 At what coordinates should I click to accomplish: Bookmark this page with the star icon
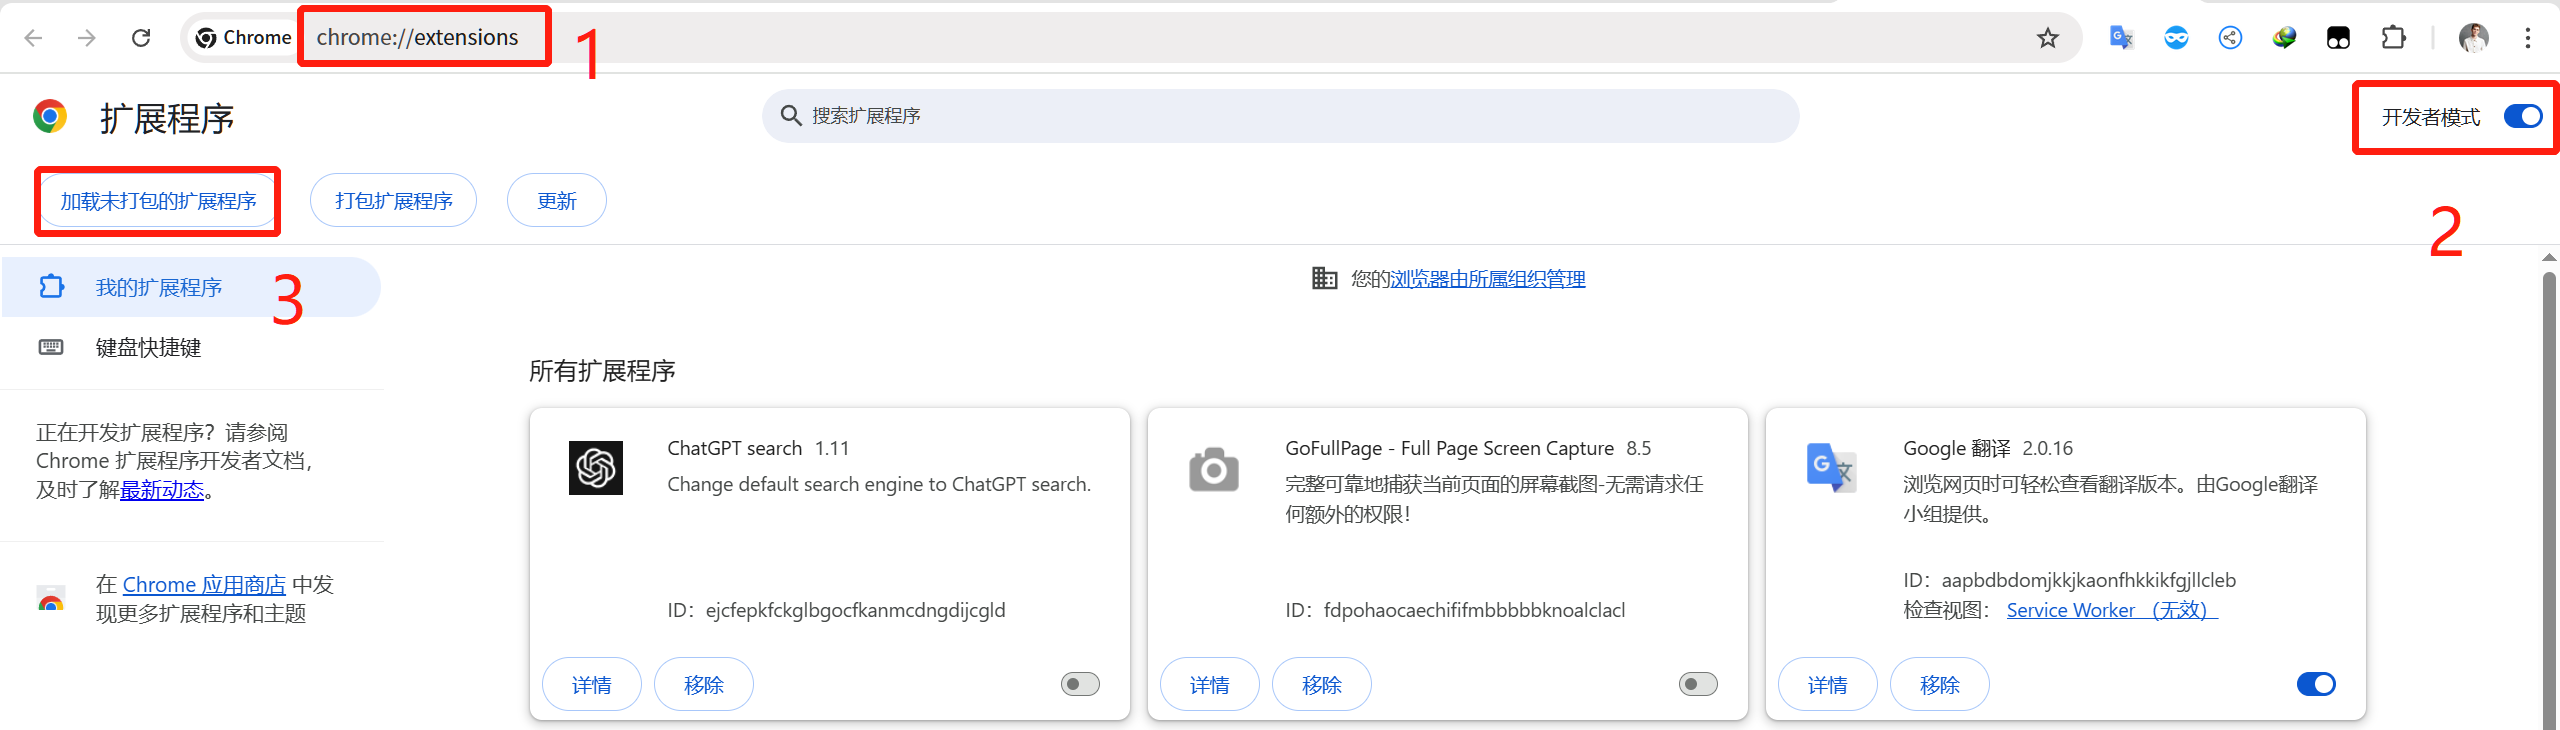(2048, 38)
